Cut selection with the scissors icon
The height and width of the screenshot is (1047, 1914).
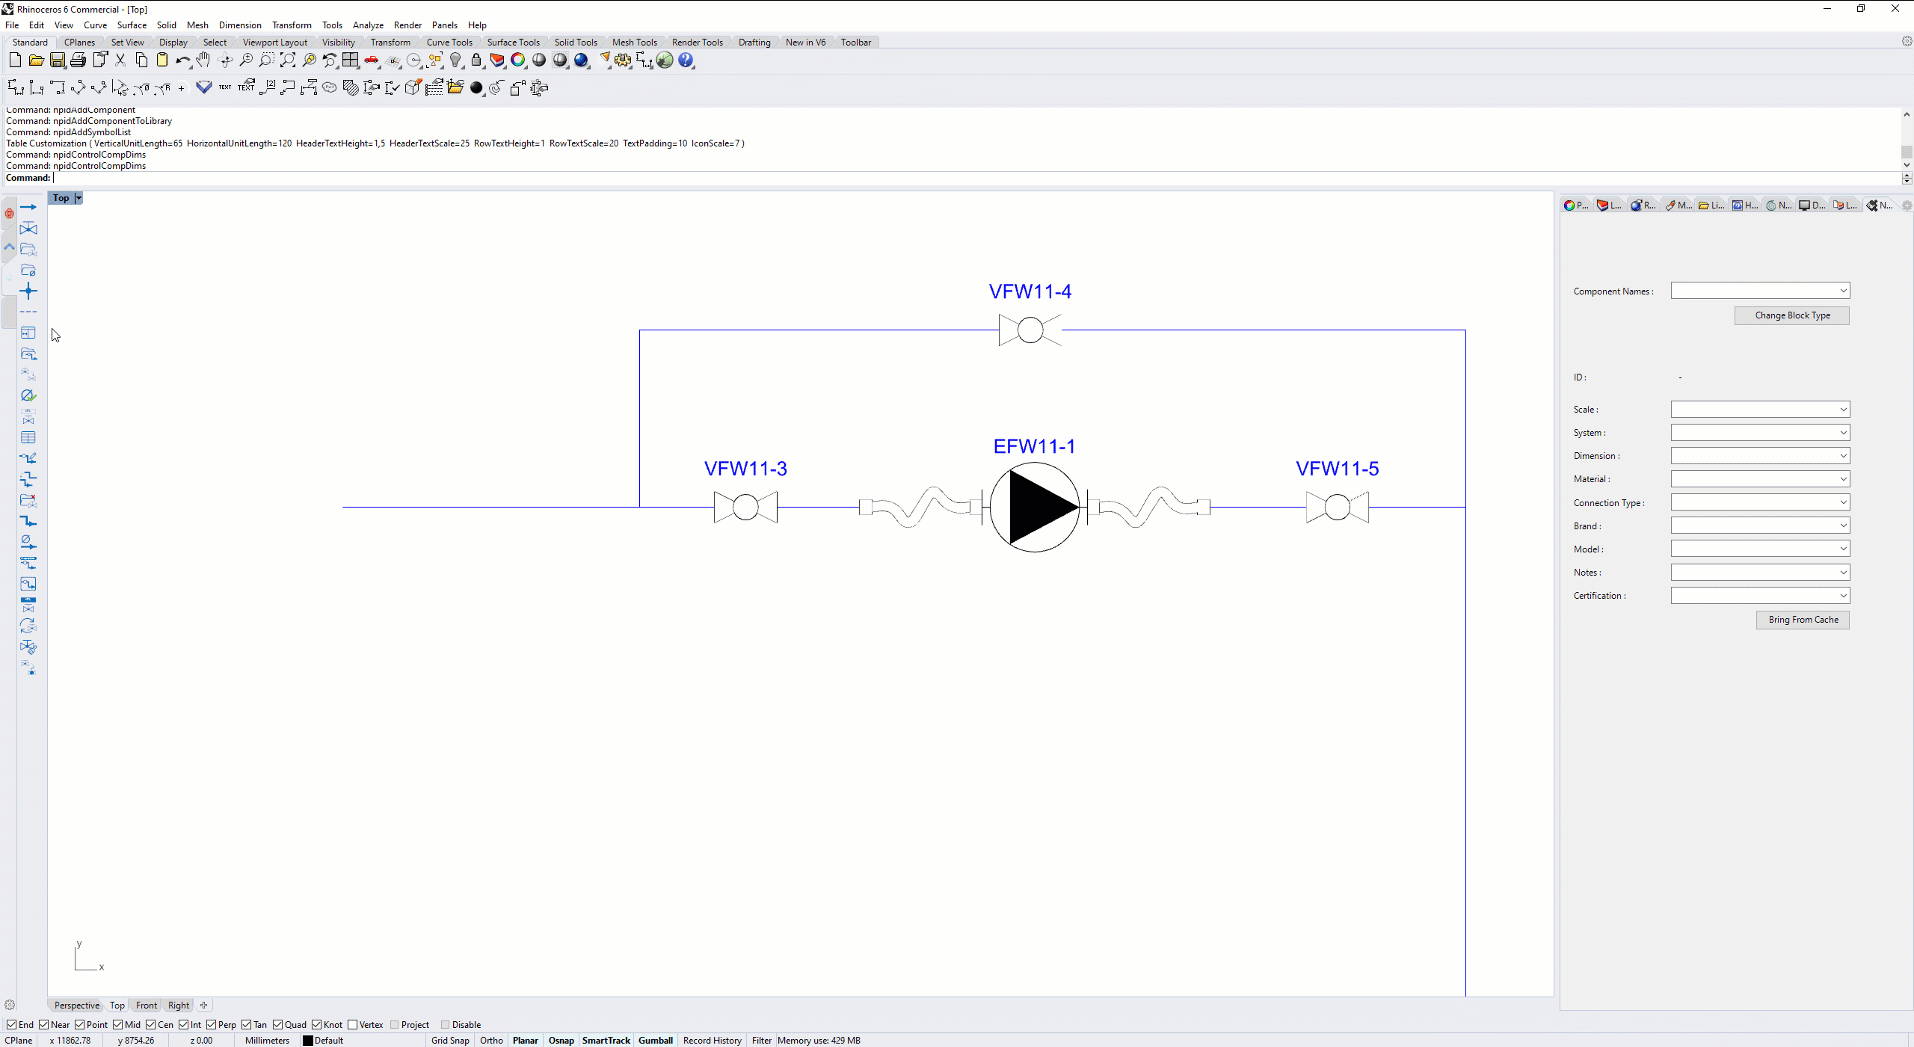(120, 60)
